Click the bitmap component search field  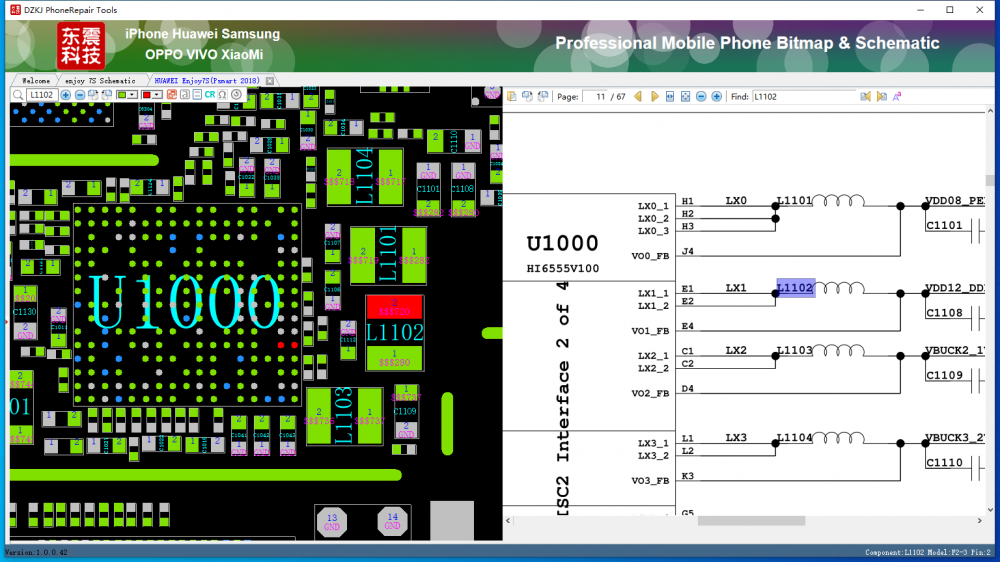click(40, 95)
